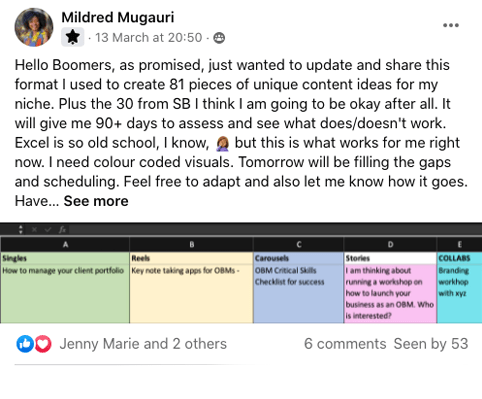
Task: Open the three-dot post options menu
Action: click(x=451, y=25)
